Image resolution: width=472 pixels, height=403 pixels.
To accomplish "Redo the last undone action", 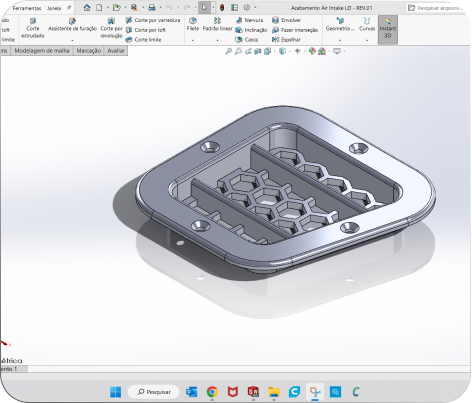I will tap(187, 7).
